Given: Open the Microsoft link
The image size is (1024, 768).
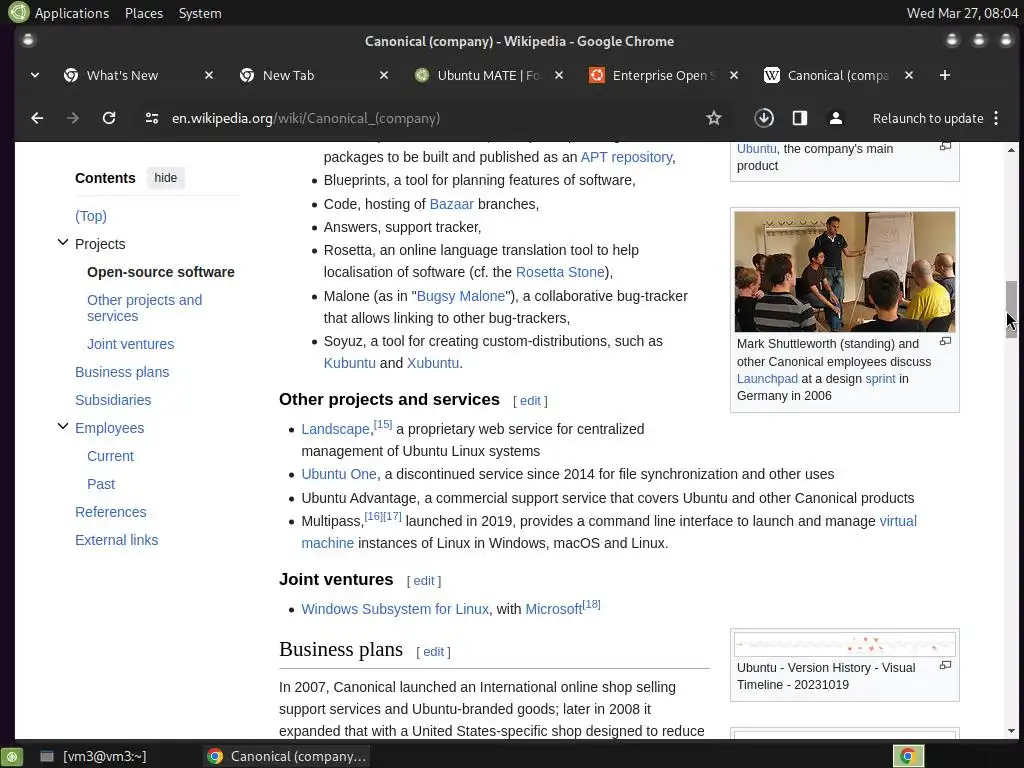Looking at the screenshot, I should (553, 609).
